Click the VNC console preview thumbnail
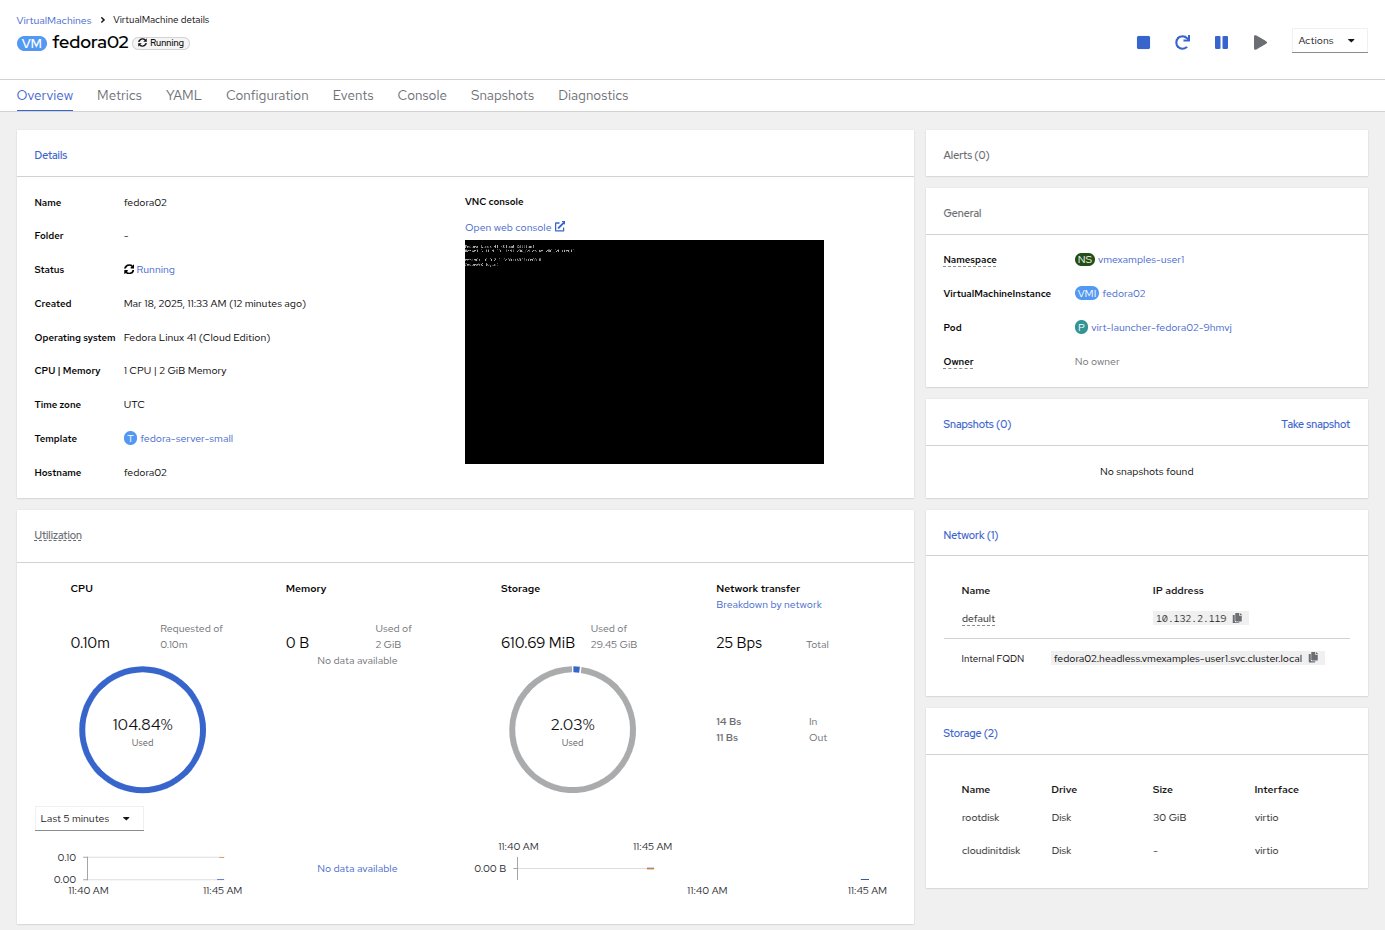 tap(644, 352)
